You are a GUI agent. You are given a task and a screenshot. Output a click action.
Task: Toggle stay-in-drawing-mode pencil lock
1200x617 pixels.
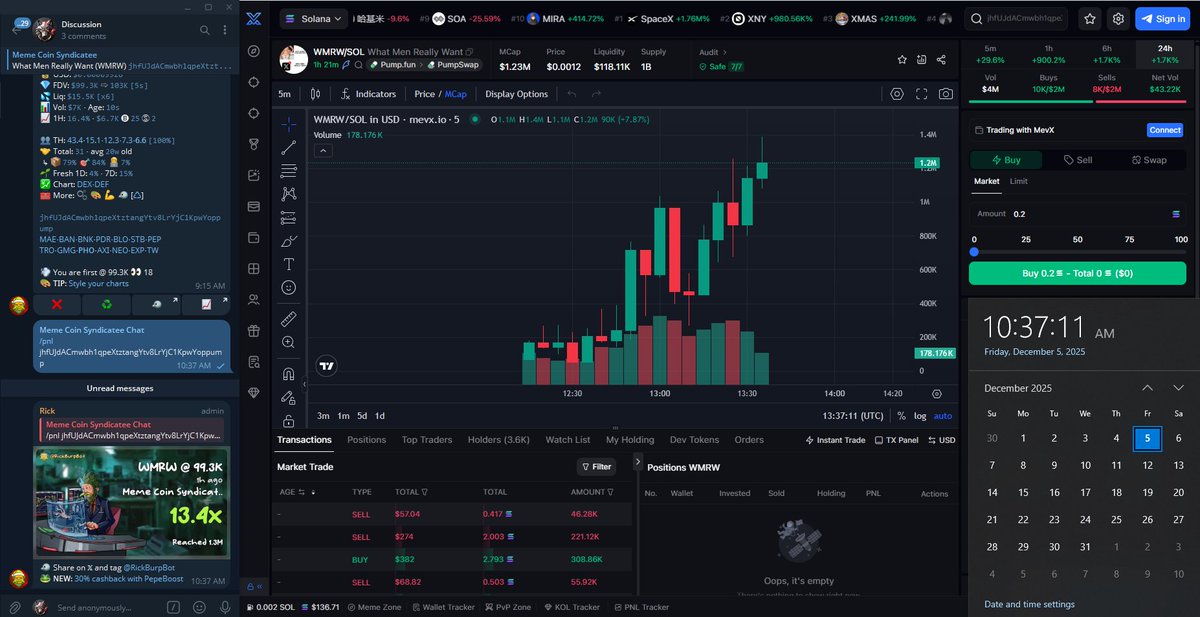[289, 398]
